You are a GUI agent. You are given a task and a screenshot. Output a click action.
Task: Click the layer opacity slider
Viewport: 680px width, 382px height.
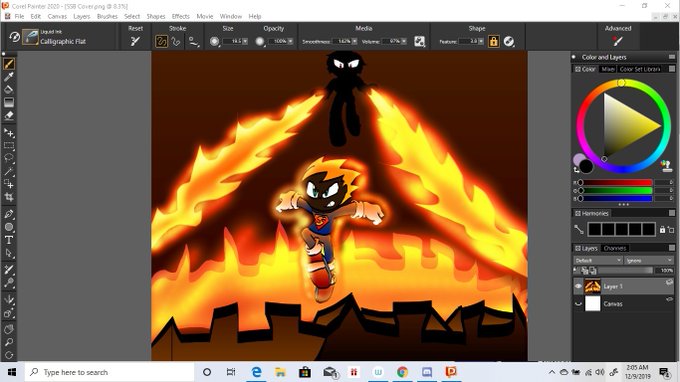pyautogui.click(x=624, y=271)
